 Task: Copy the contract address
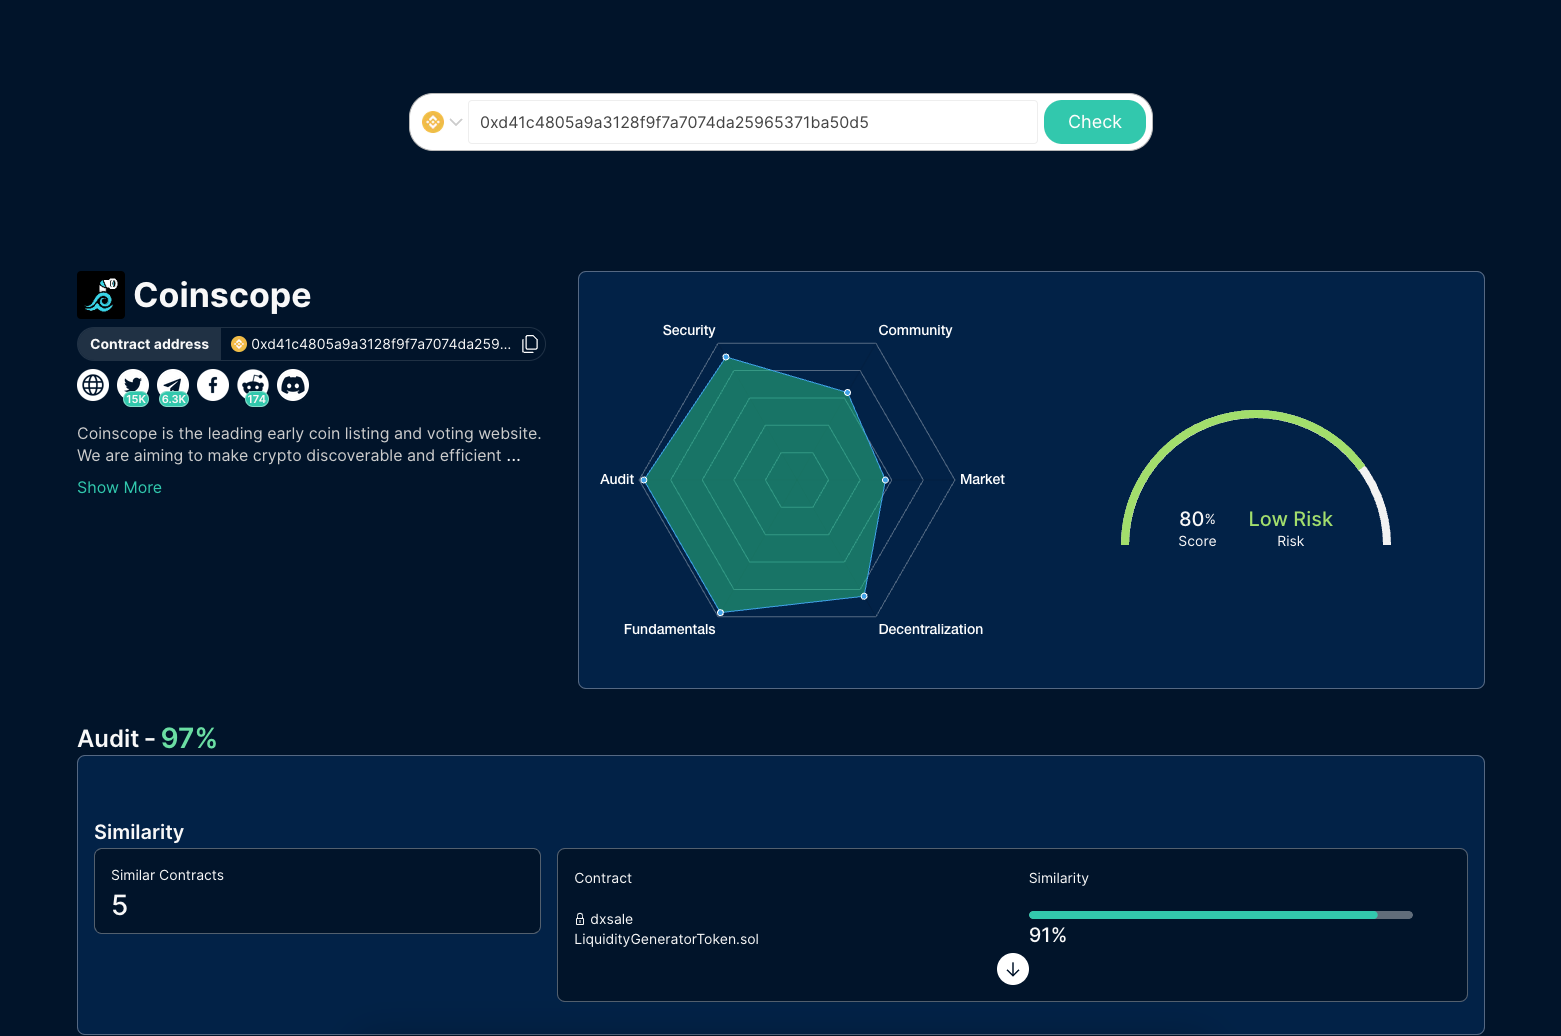[530, 344]
